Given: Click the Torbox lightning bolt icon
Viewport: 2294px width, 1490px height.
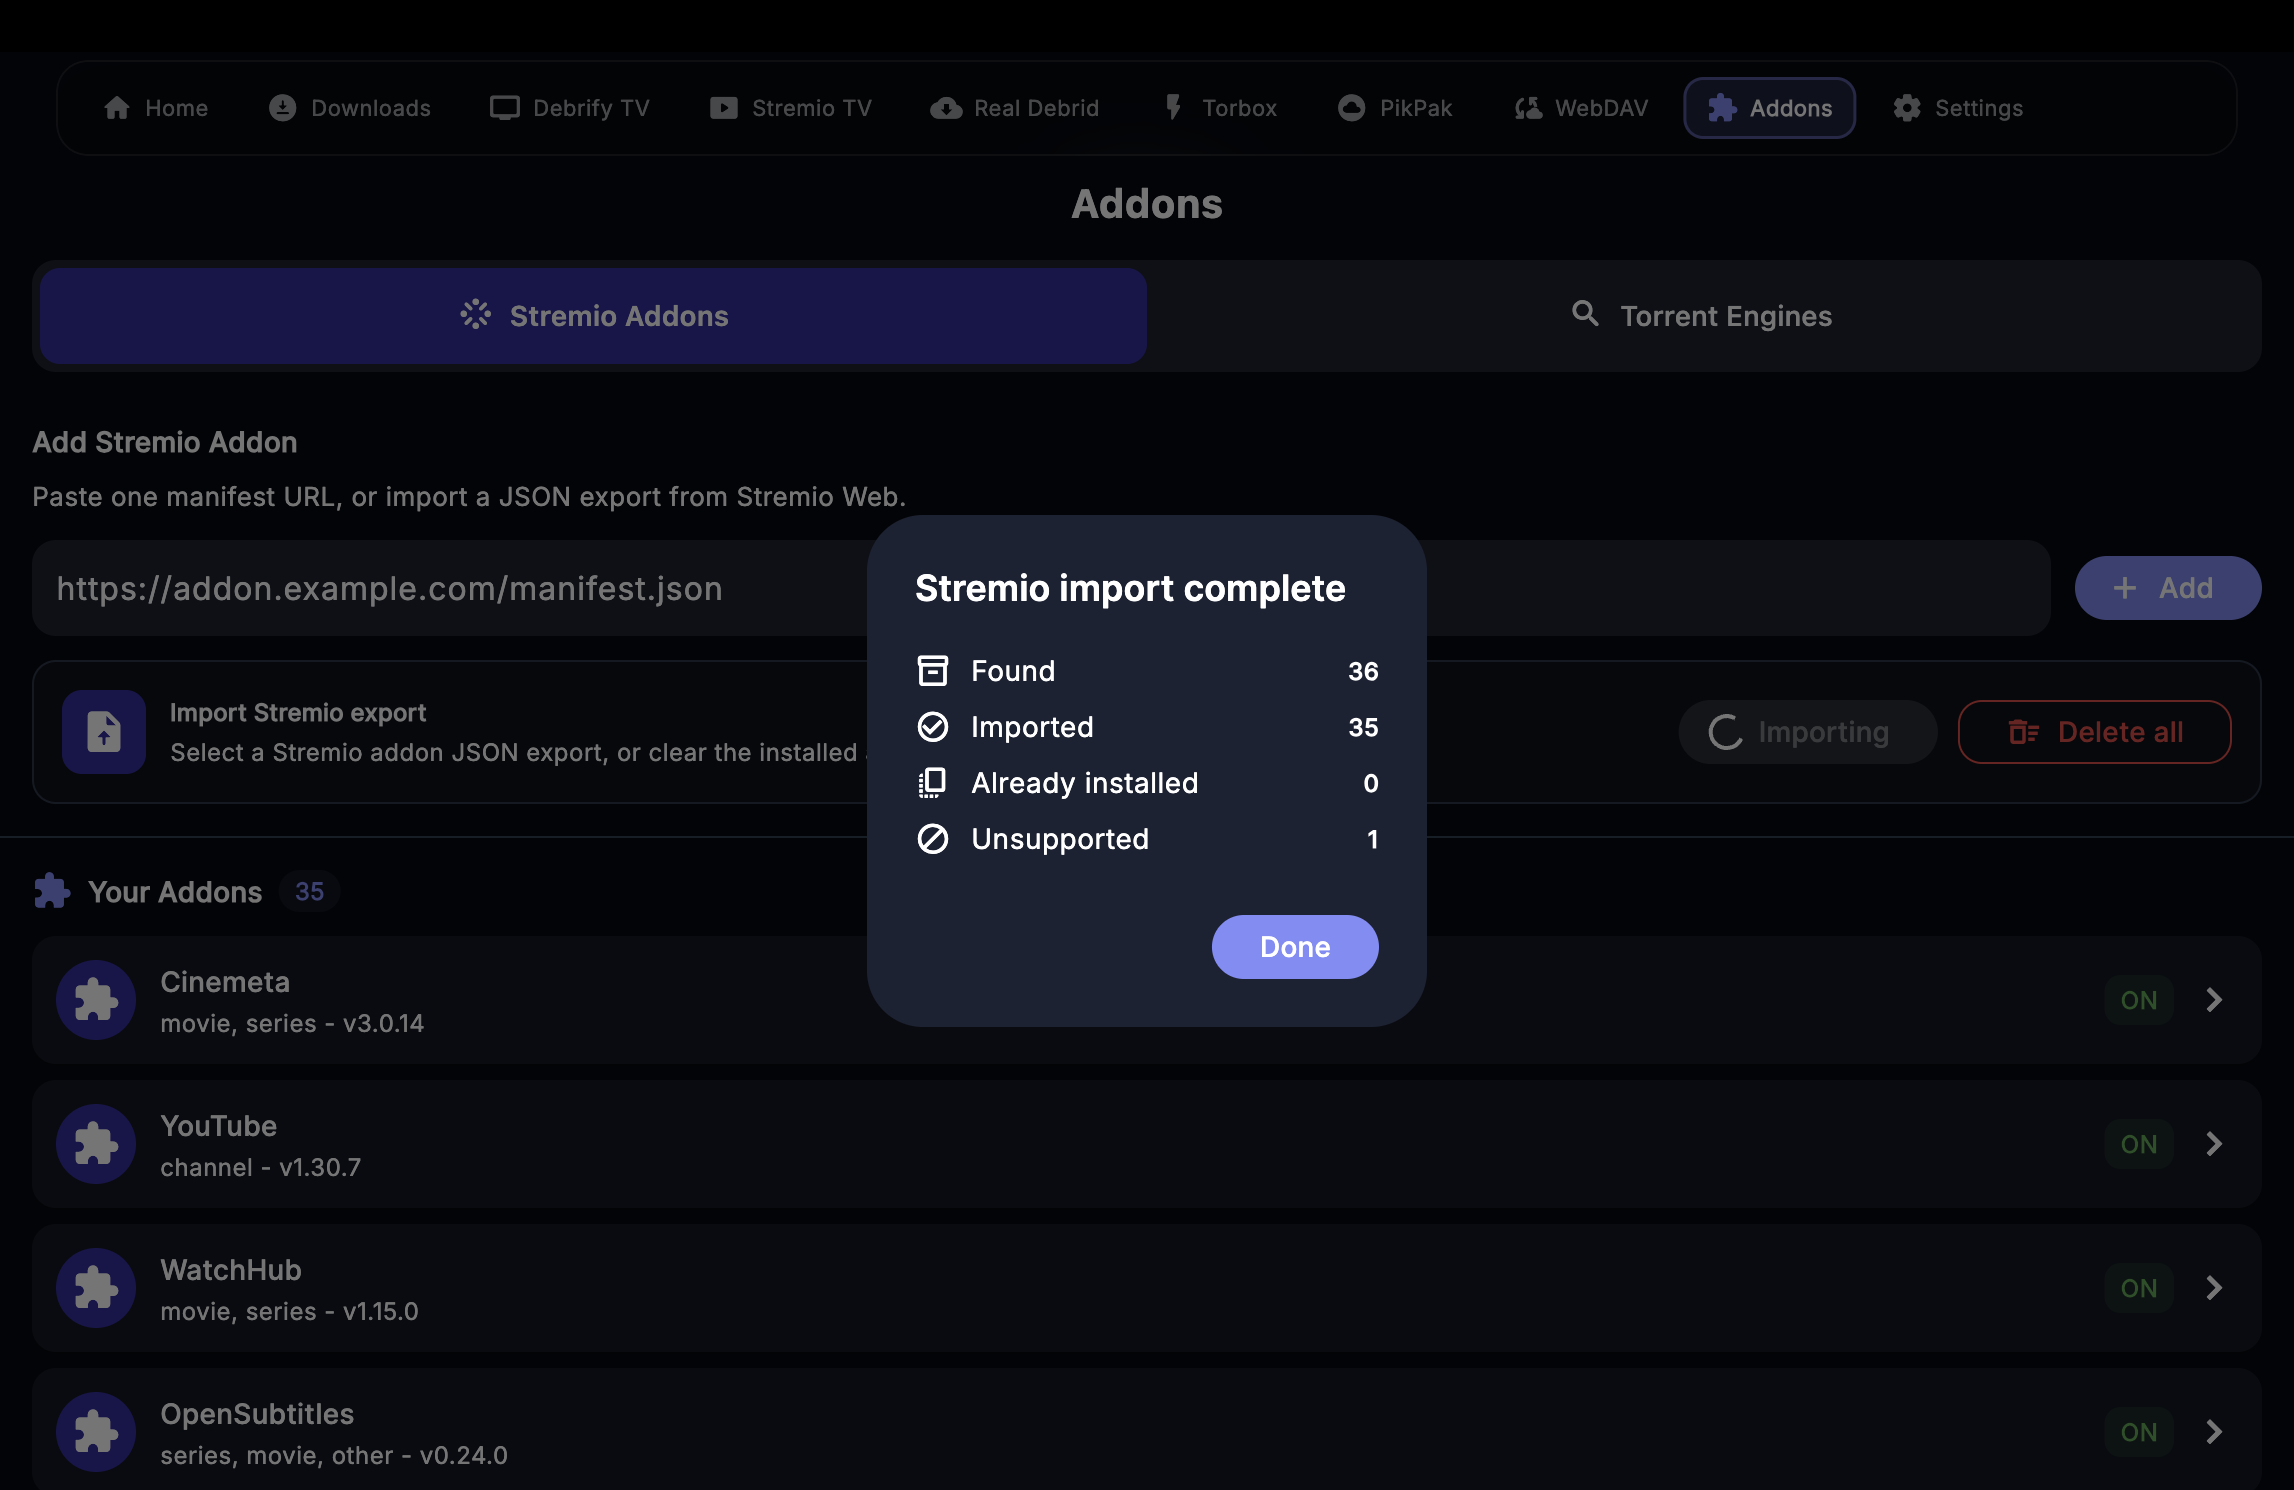Looking at the screenshot, I should (x=1174, y=108).
